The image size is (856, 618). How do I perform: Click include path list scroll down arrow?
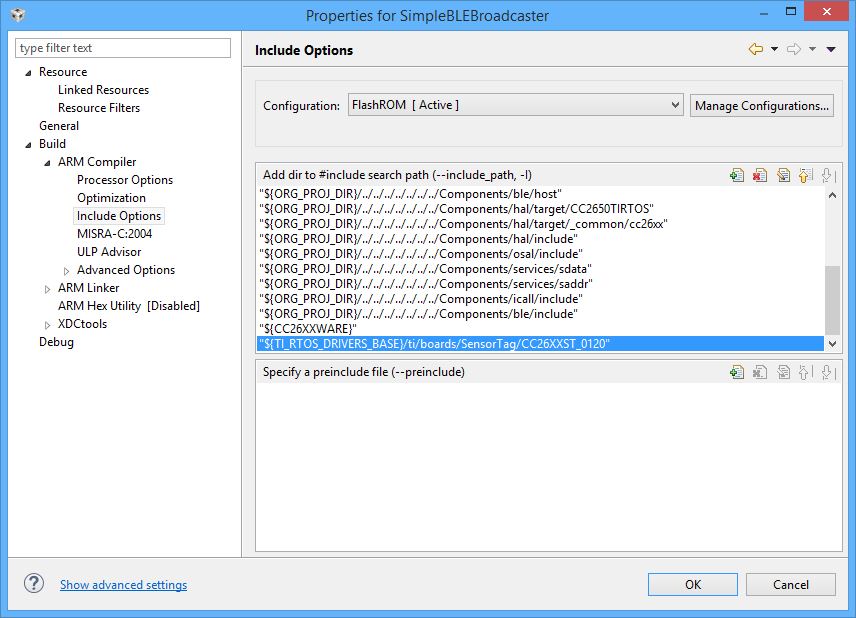click(x=832, y=343)
